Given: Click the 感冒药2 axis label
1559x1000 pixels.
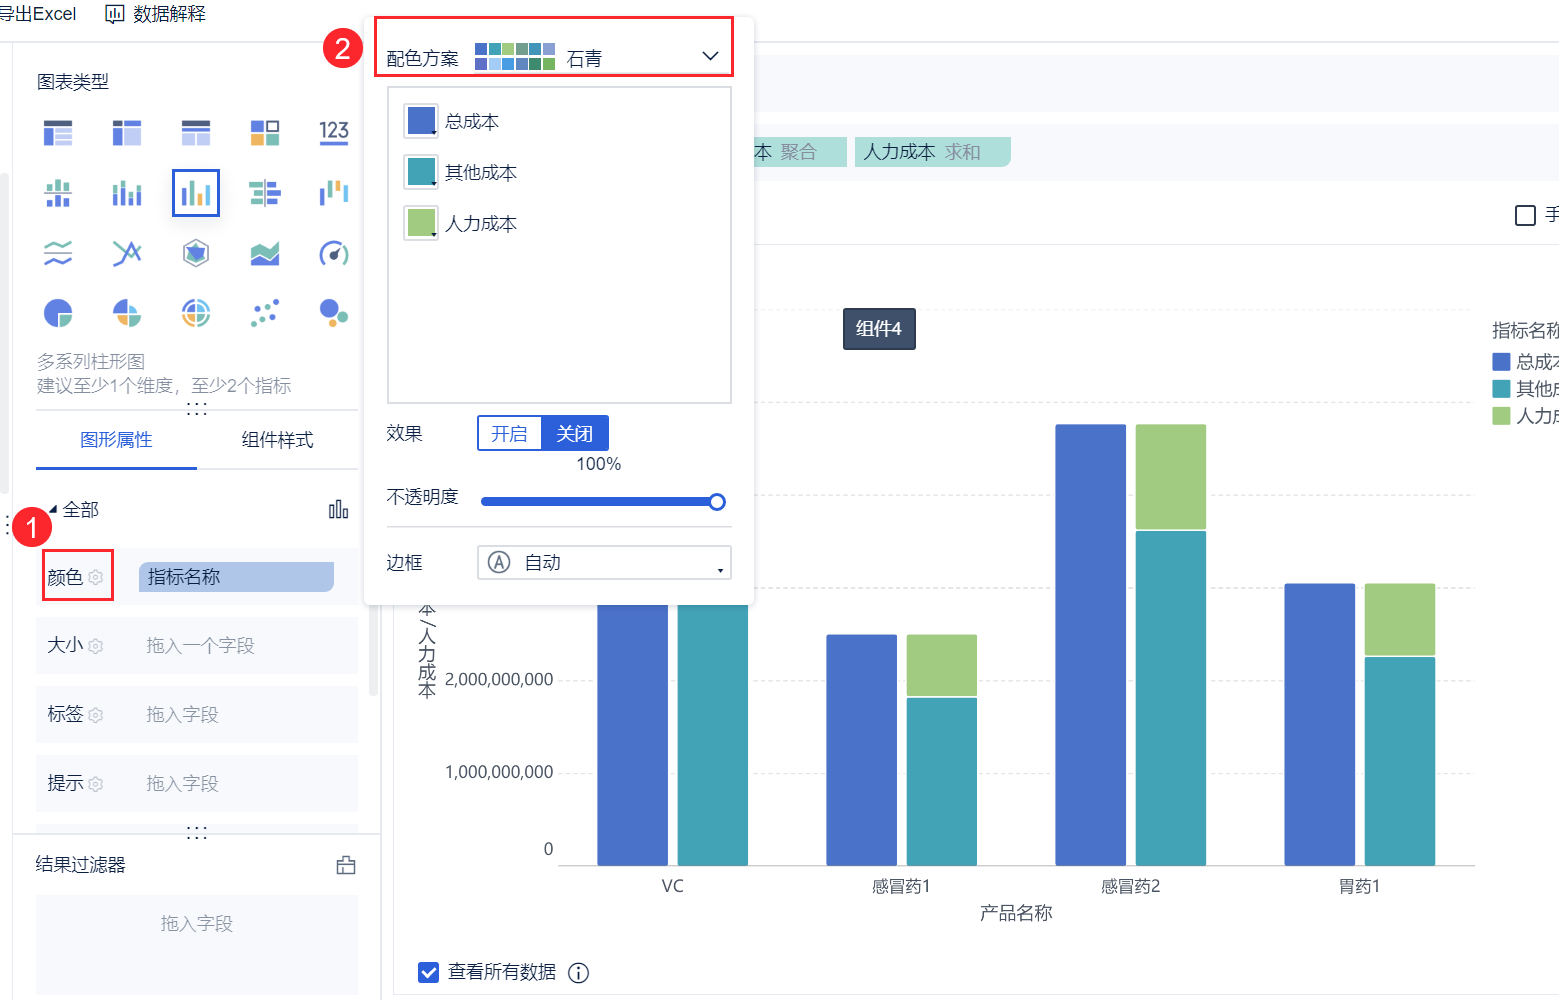Looking at the screenshot, I should click(1130, 886).
